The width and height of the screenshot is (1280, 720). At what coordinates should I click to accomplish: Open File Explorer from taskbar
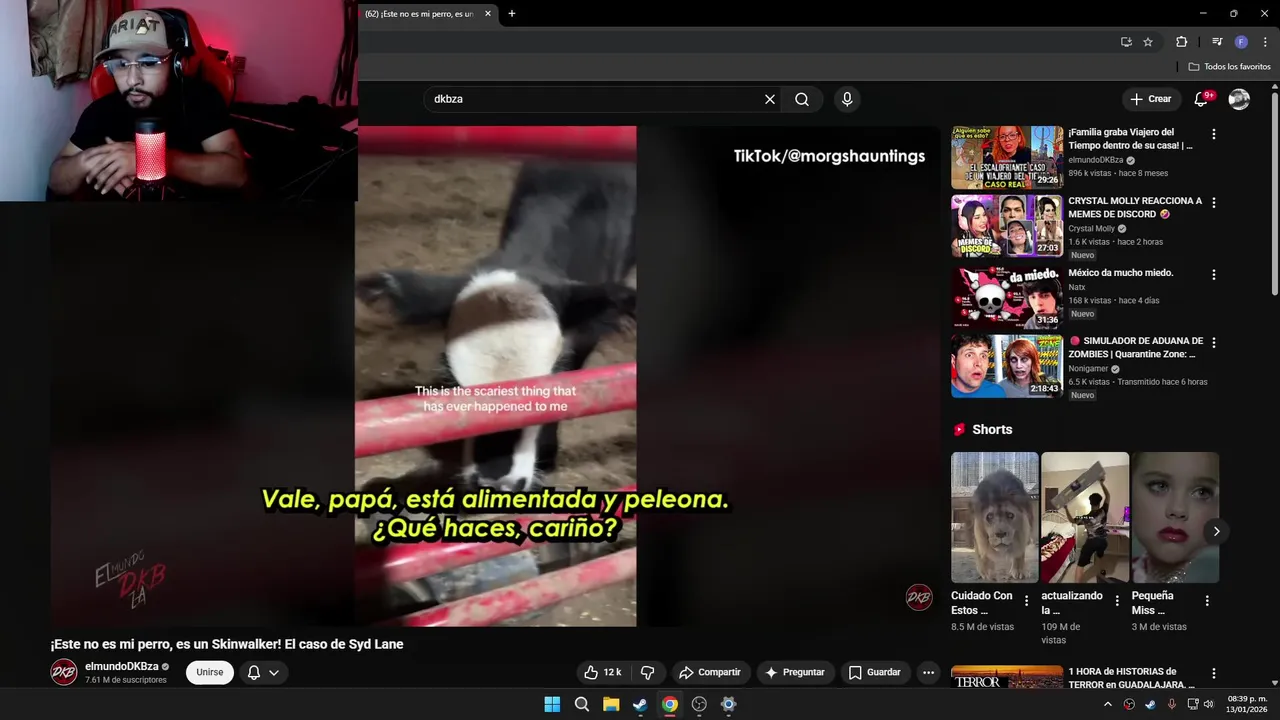[x=611, y=704]
